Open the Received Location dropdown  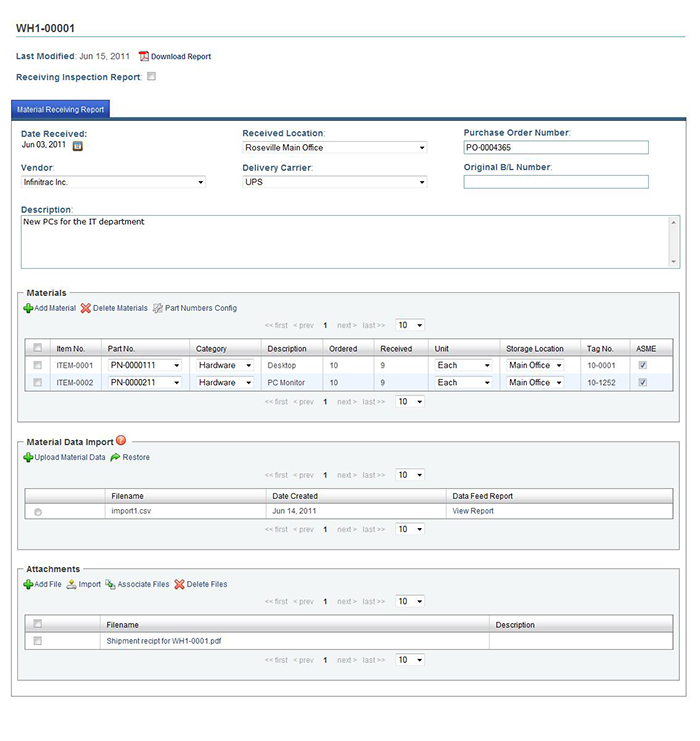pyautogui.click(x=335, y=147)
